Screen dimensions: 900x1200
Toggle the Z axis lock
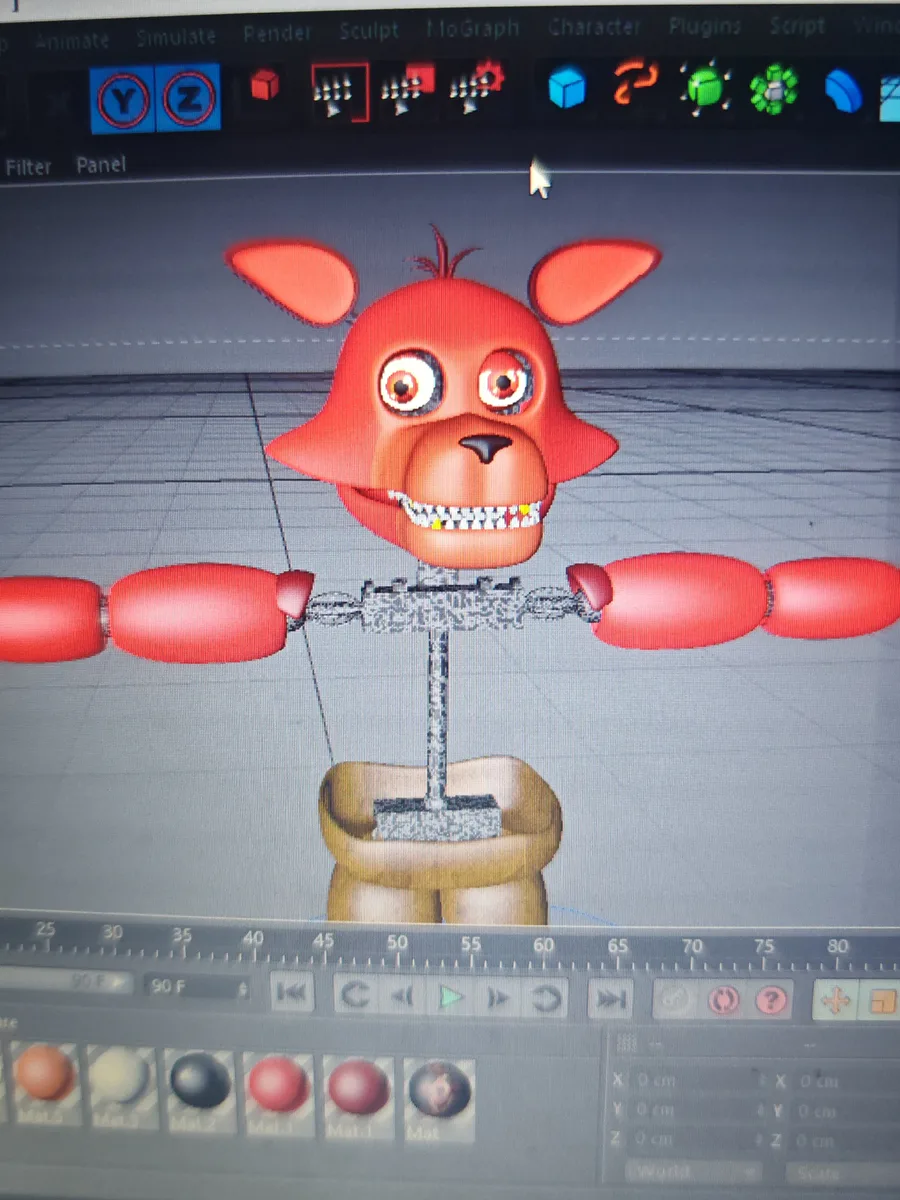(188, 99)
